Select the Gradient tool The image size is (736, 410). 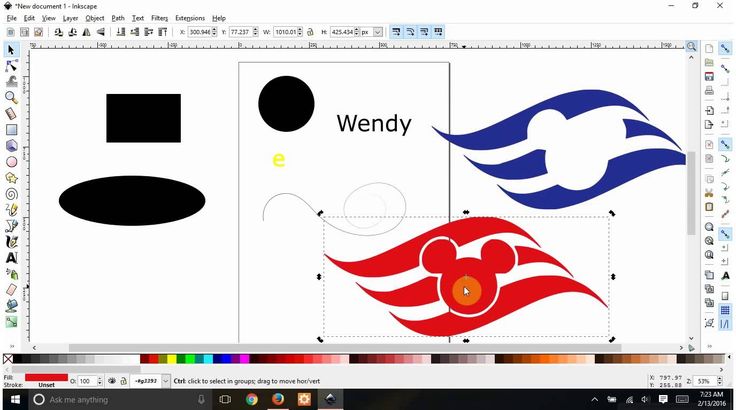[x=11, y=322]
